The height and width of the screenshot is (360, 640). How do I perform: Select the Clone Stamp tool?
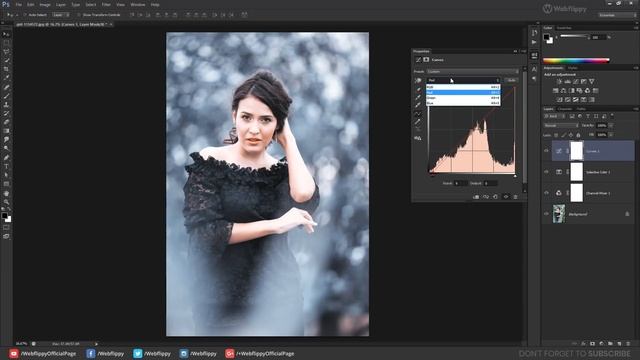pos(6,105)
